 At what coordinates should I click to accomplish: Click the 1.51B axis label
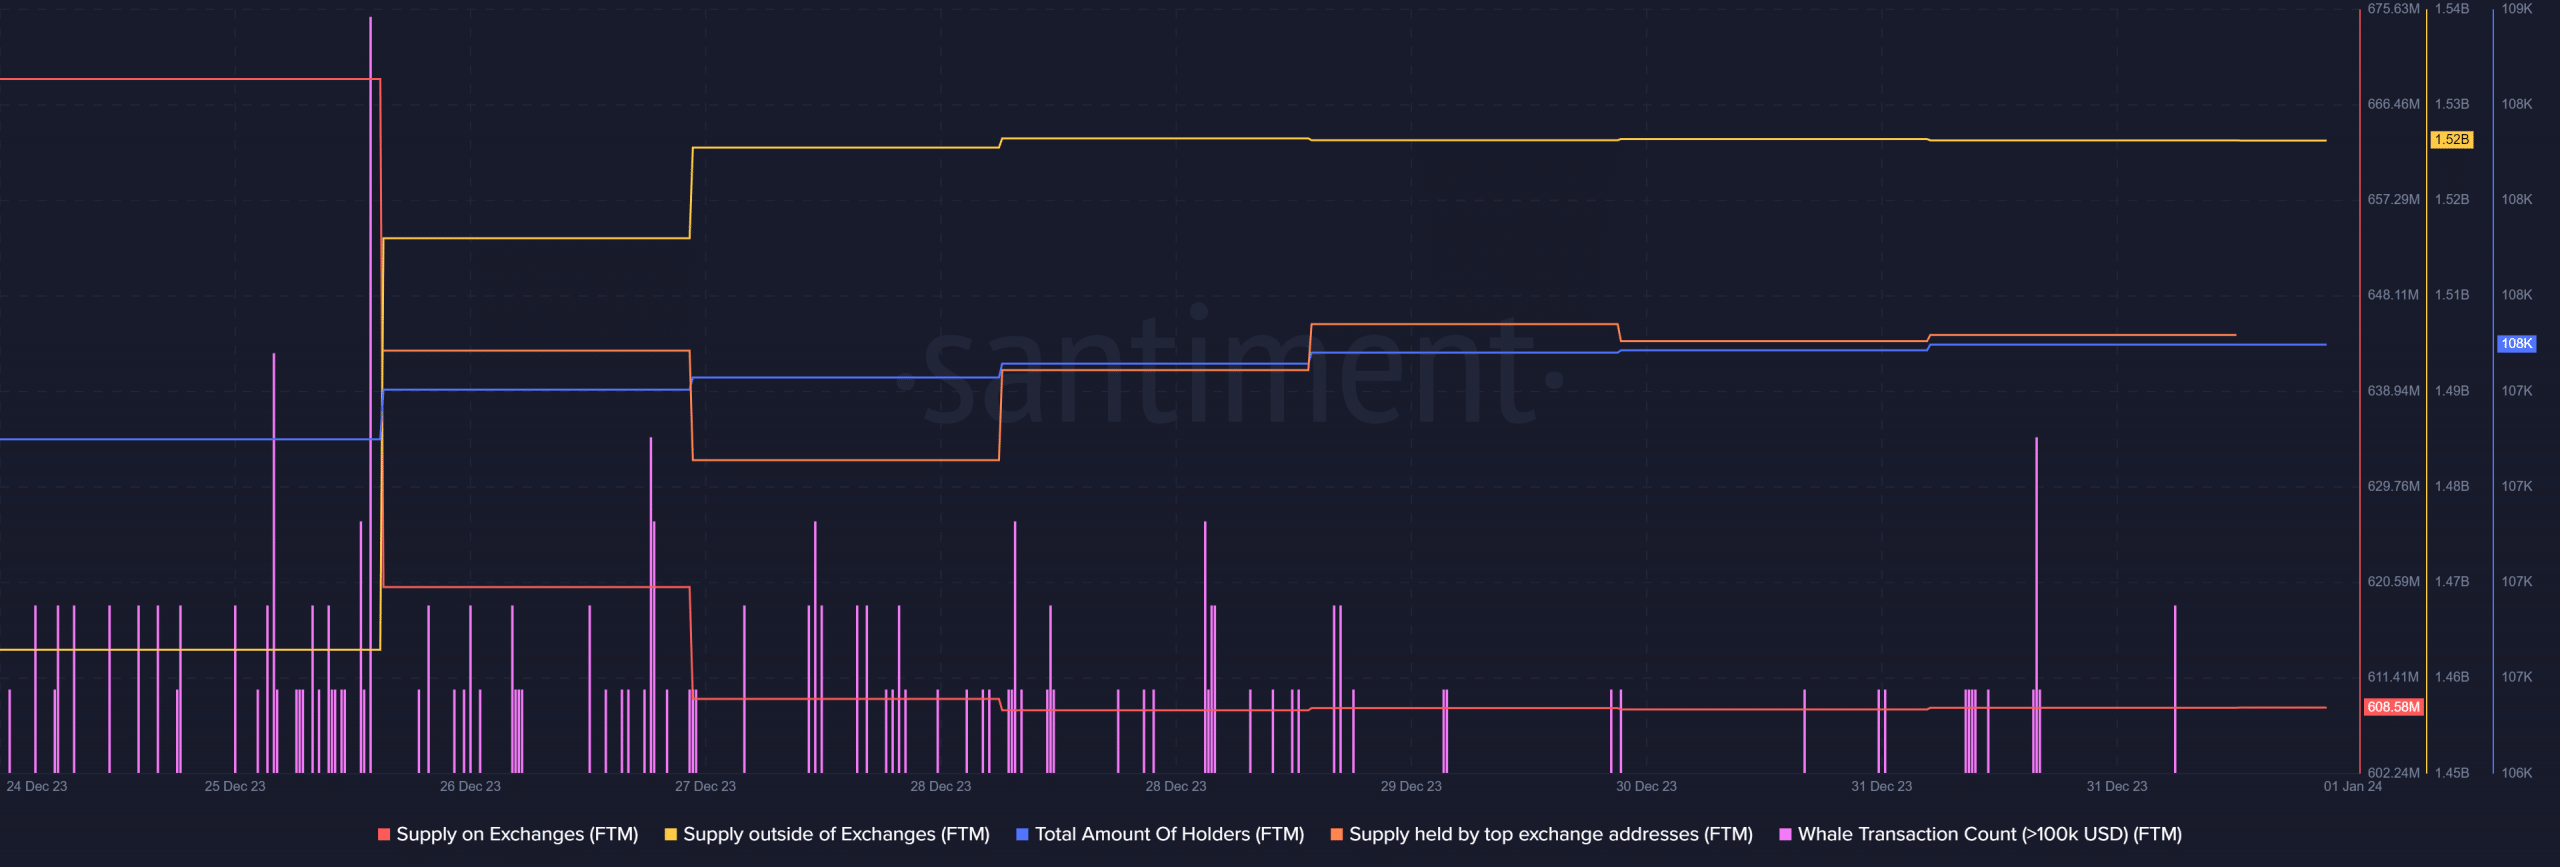2451,295
